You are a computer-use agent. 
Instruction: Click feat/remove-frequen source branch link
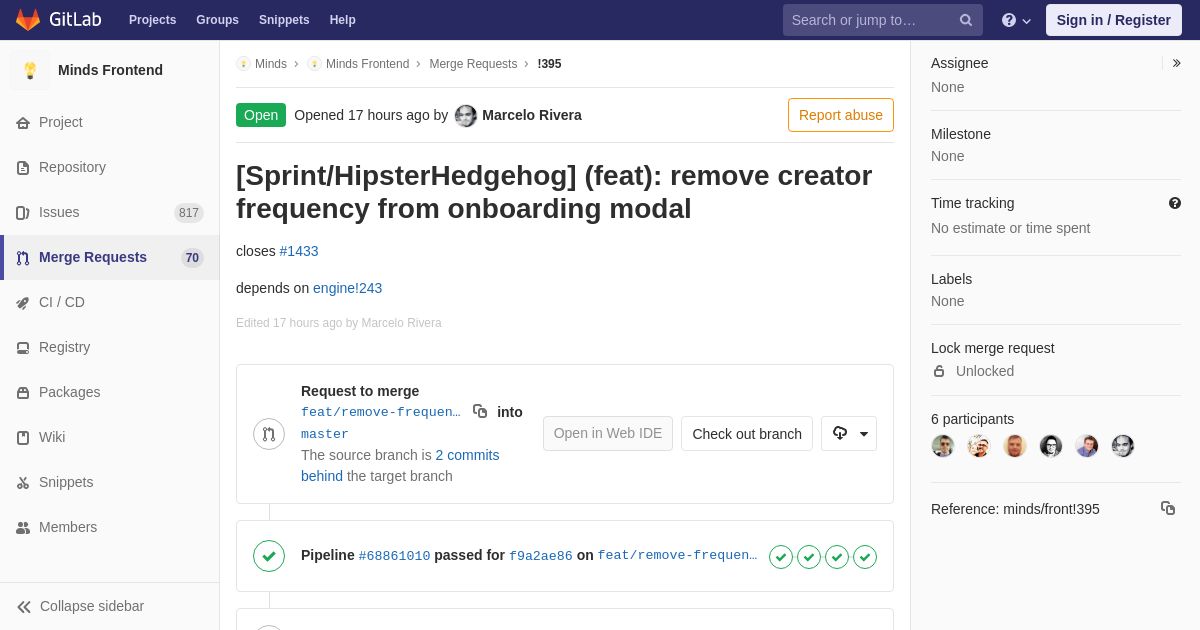click(x=381, y=412)
